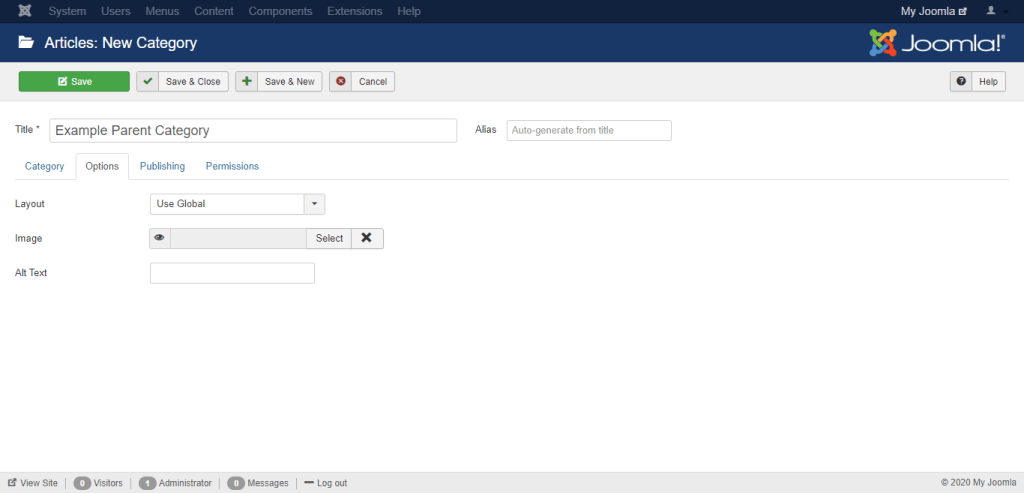Click the Alt Text field label
The image size is (1024, 493).
coord(31,273)
